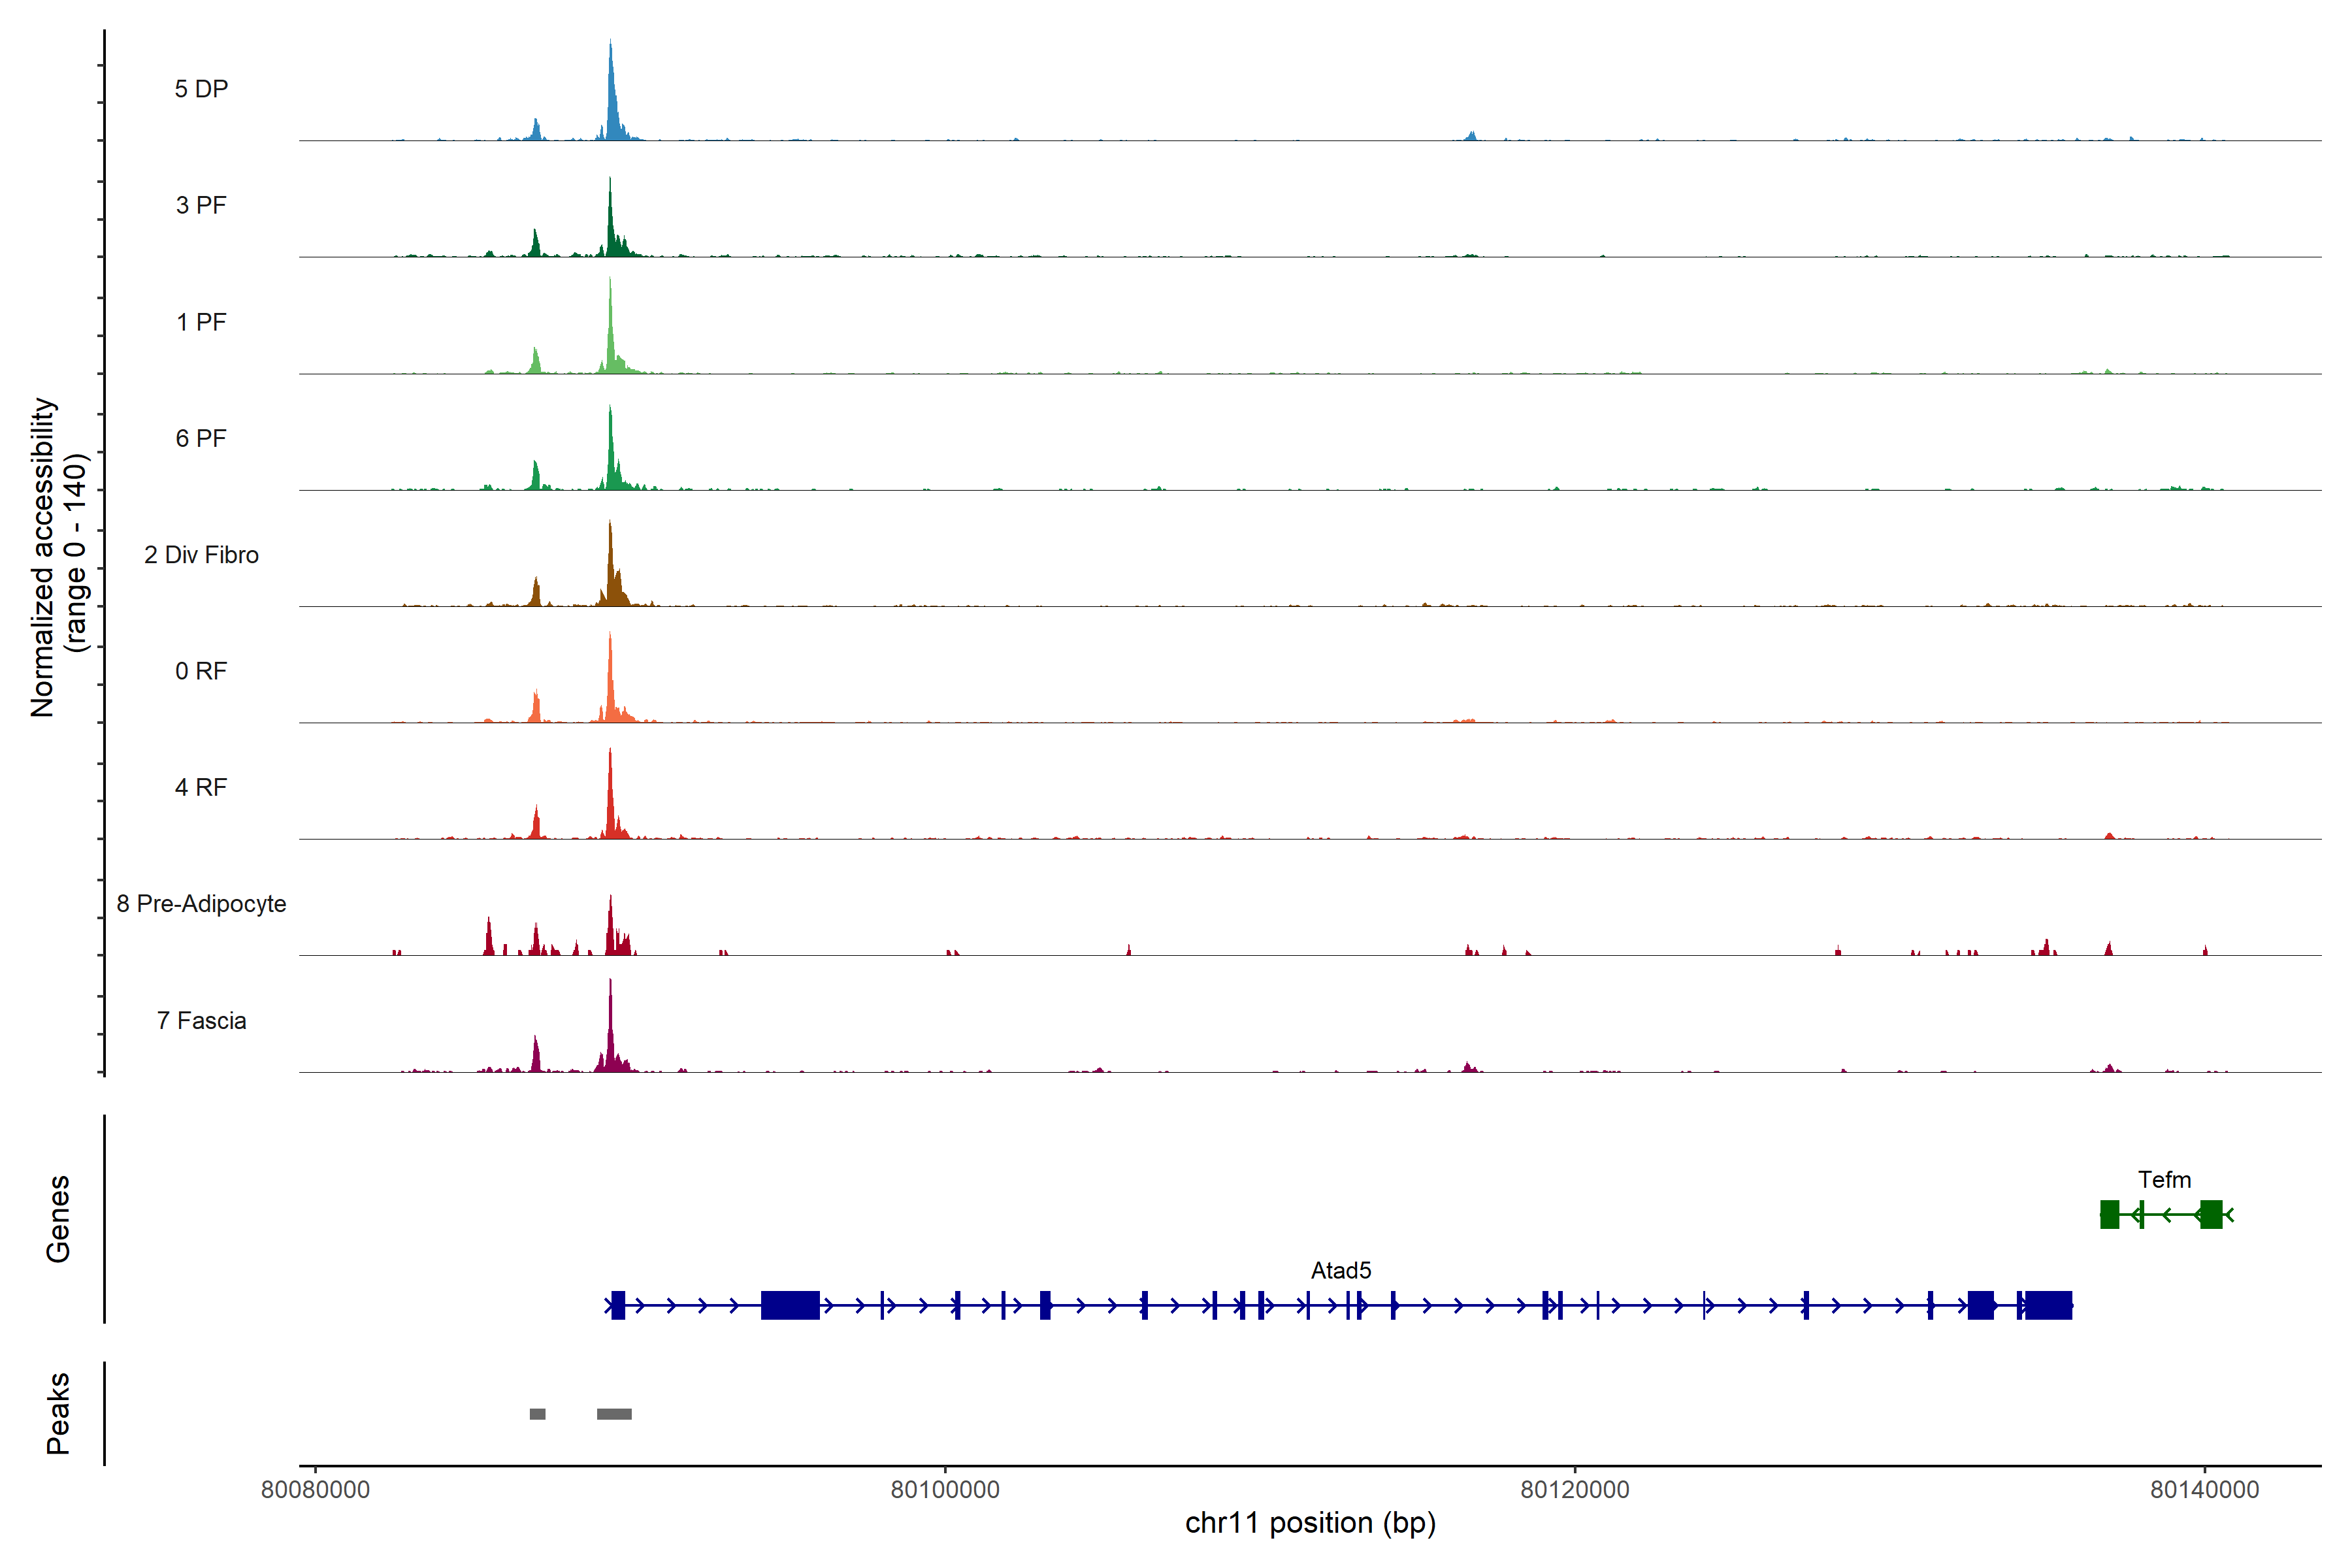2352x1568 pixels.
Task: Click the 2 Div Fibro label
Action: tap(201, 555)
